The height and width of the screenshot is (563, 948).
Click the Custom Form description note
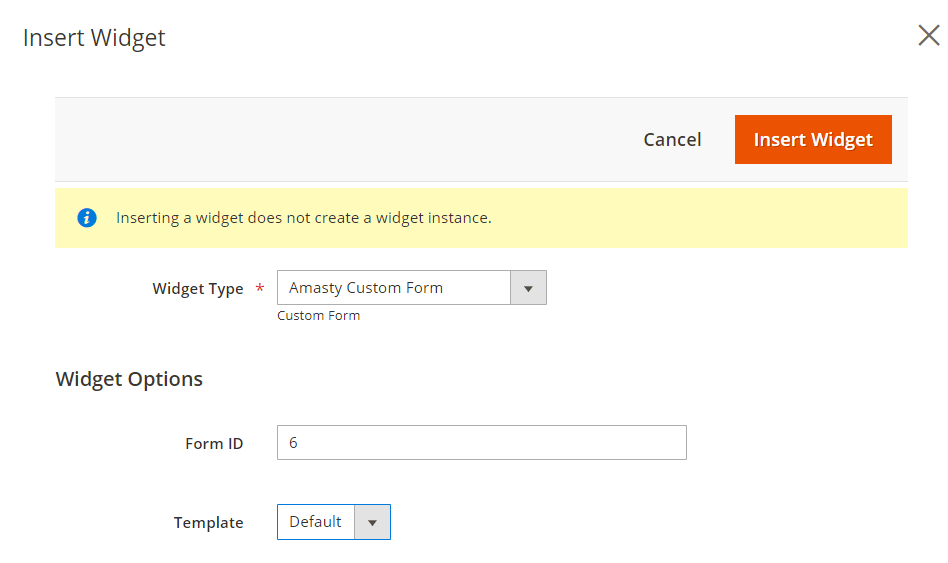318,316
